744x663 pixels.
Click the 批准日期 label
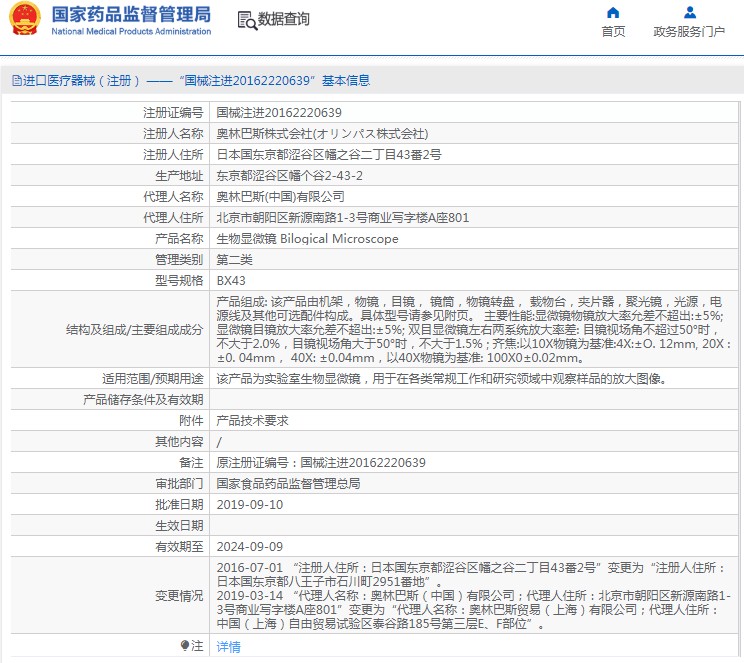pos(179,504)
